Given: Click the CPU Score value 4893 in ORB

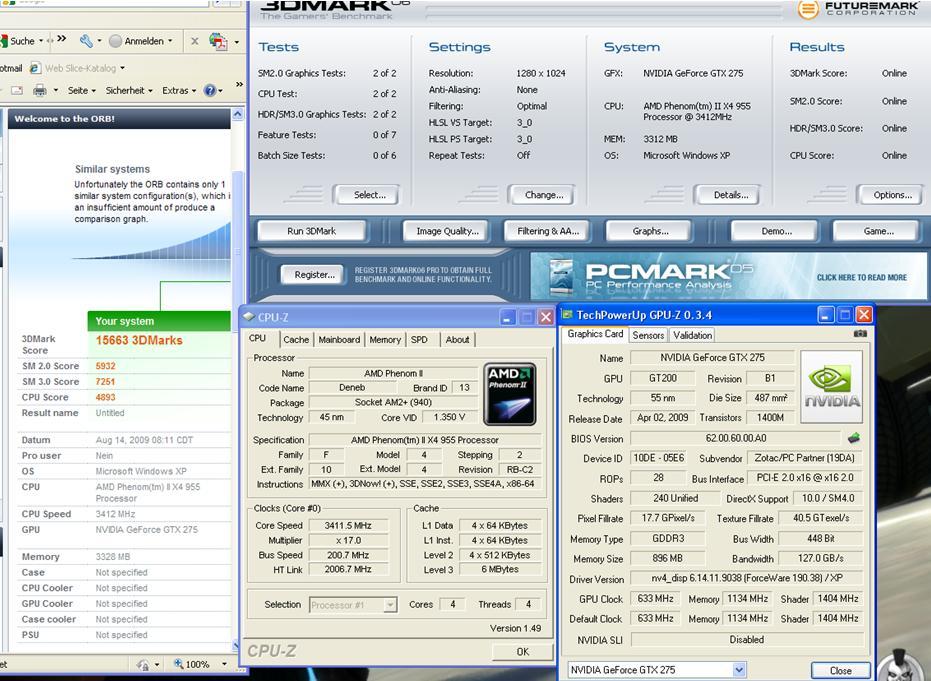Looking at the screenshot, I should pyautogui.click(x=106, y=397).
